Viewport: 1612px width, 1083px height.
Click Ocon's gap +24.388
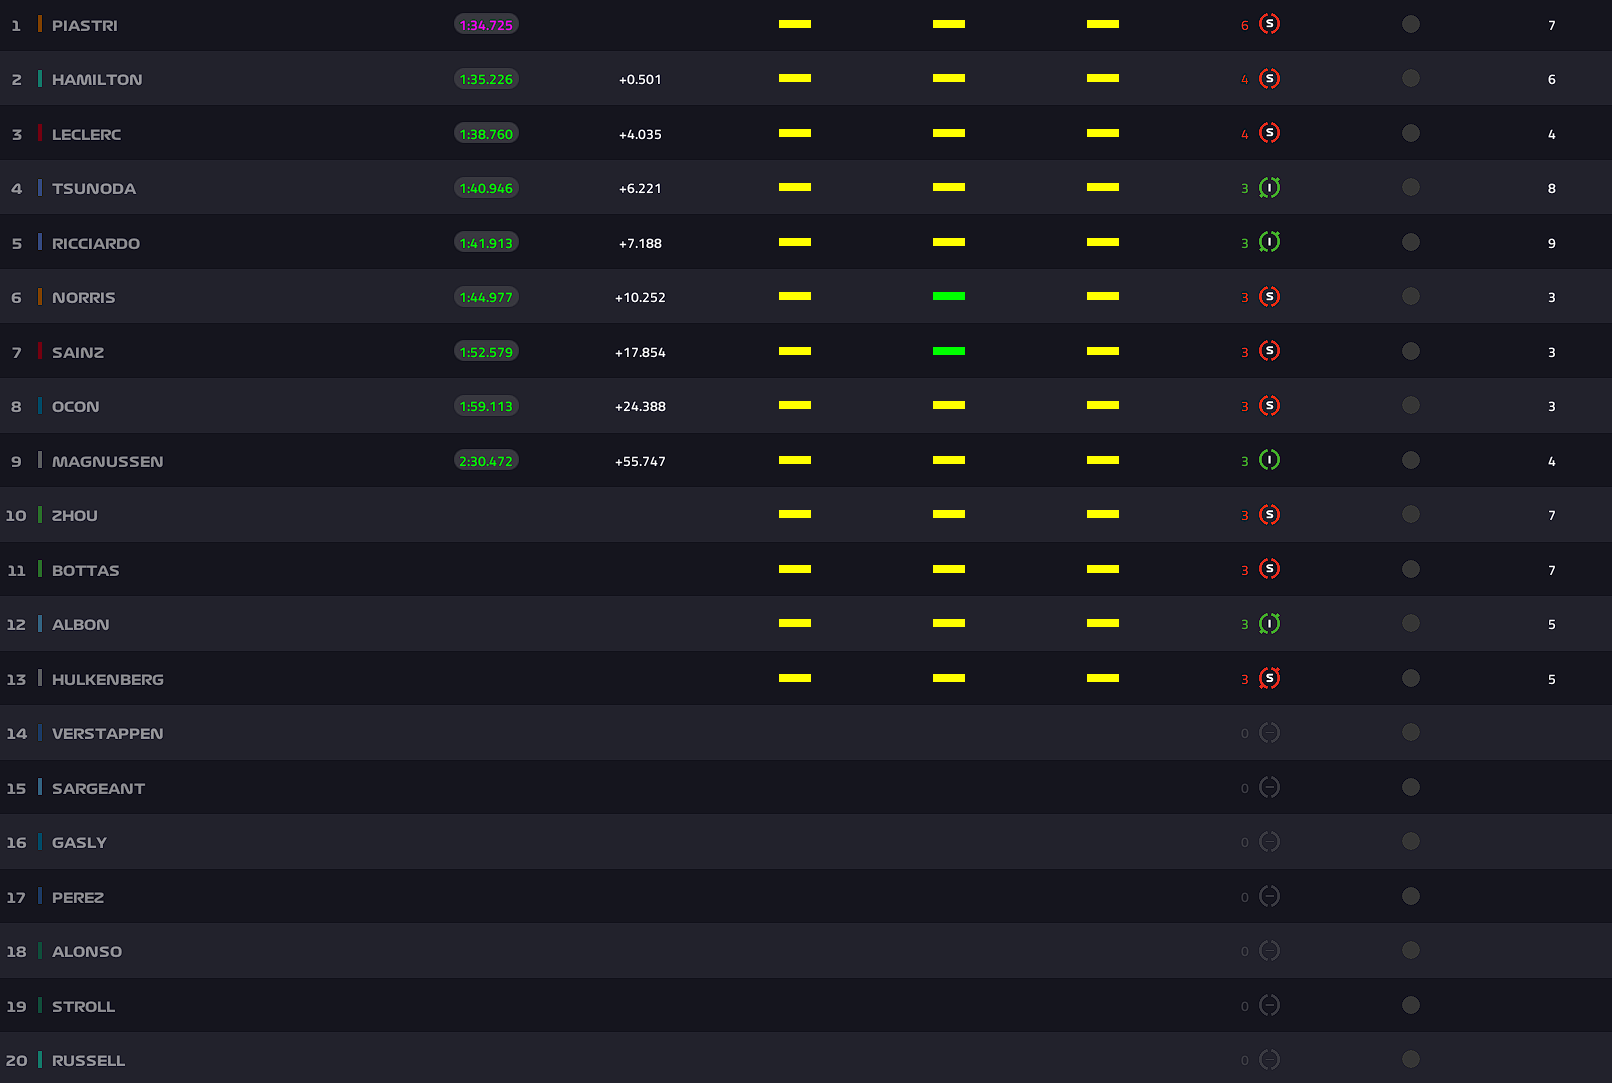point(640,406)
